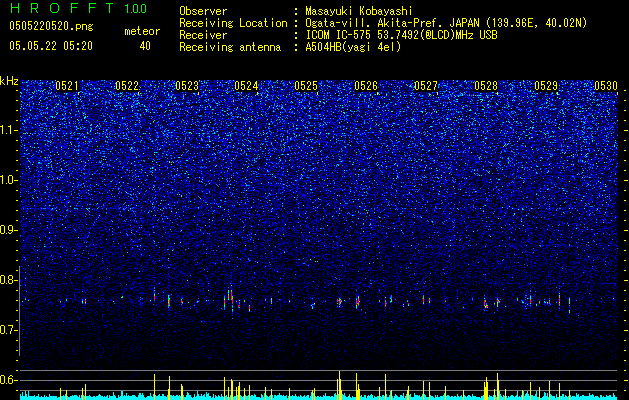Click the 0.7 frequency axis label
Image resolution: width=629 pixels, height=400 pixels.
[x=9, y=330]
